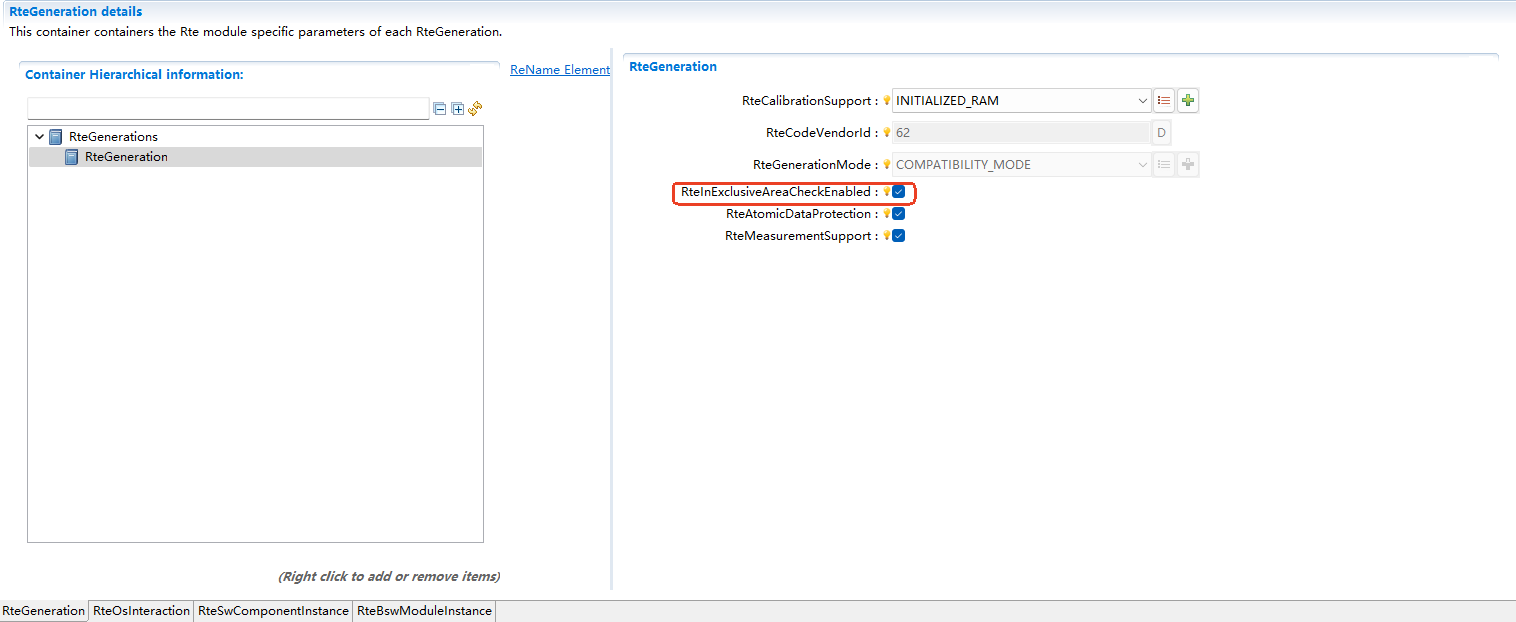Open RteGenerationMode dropdown
1516x622 pixels.
click(1143, 165)
